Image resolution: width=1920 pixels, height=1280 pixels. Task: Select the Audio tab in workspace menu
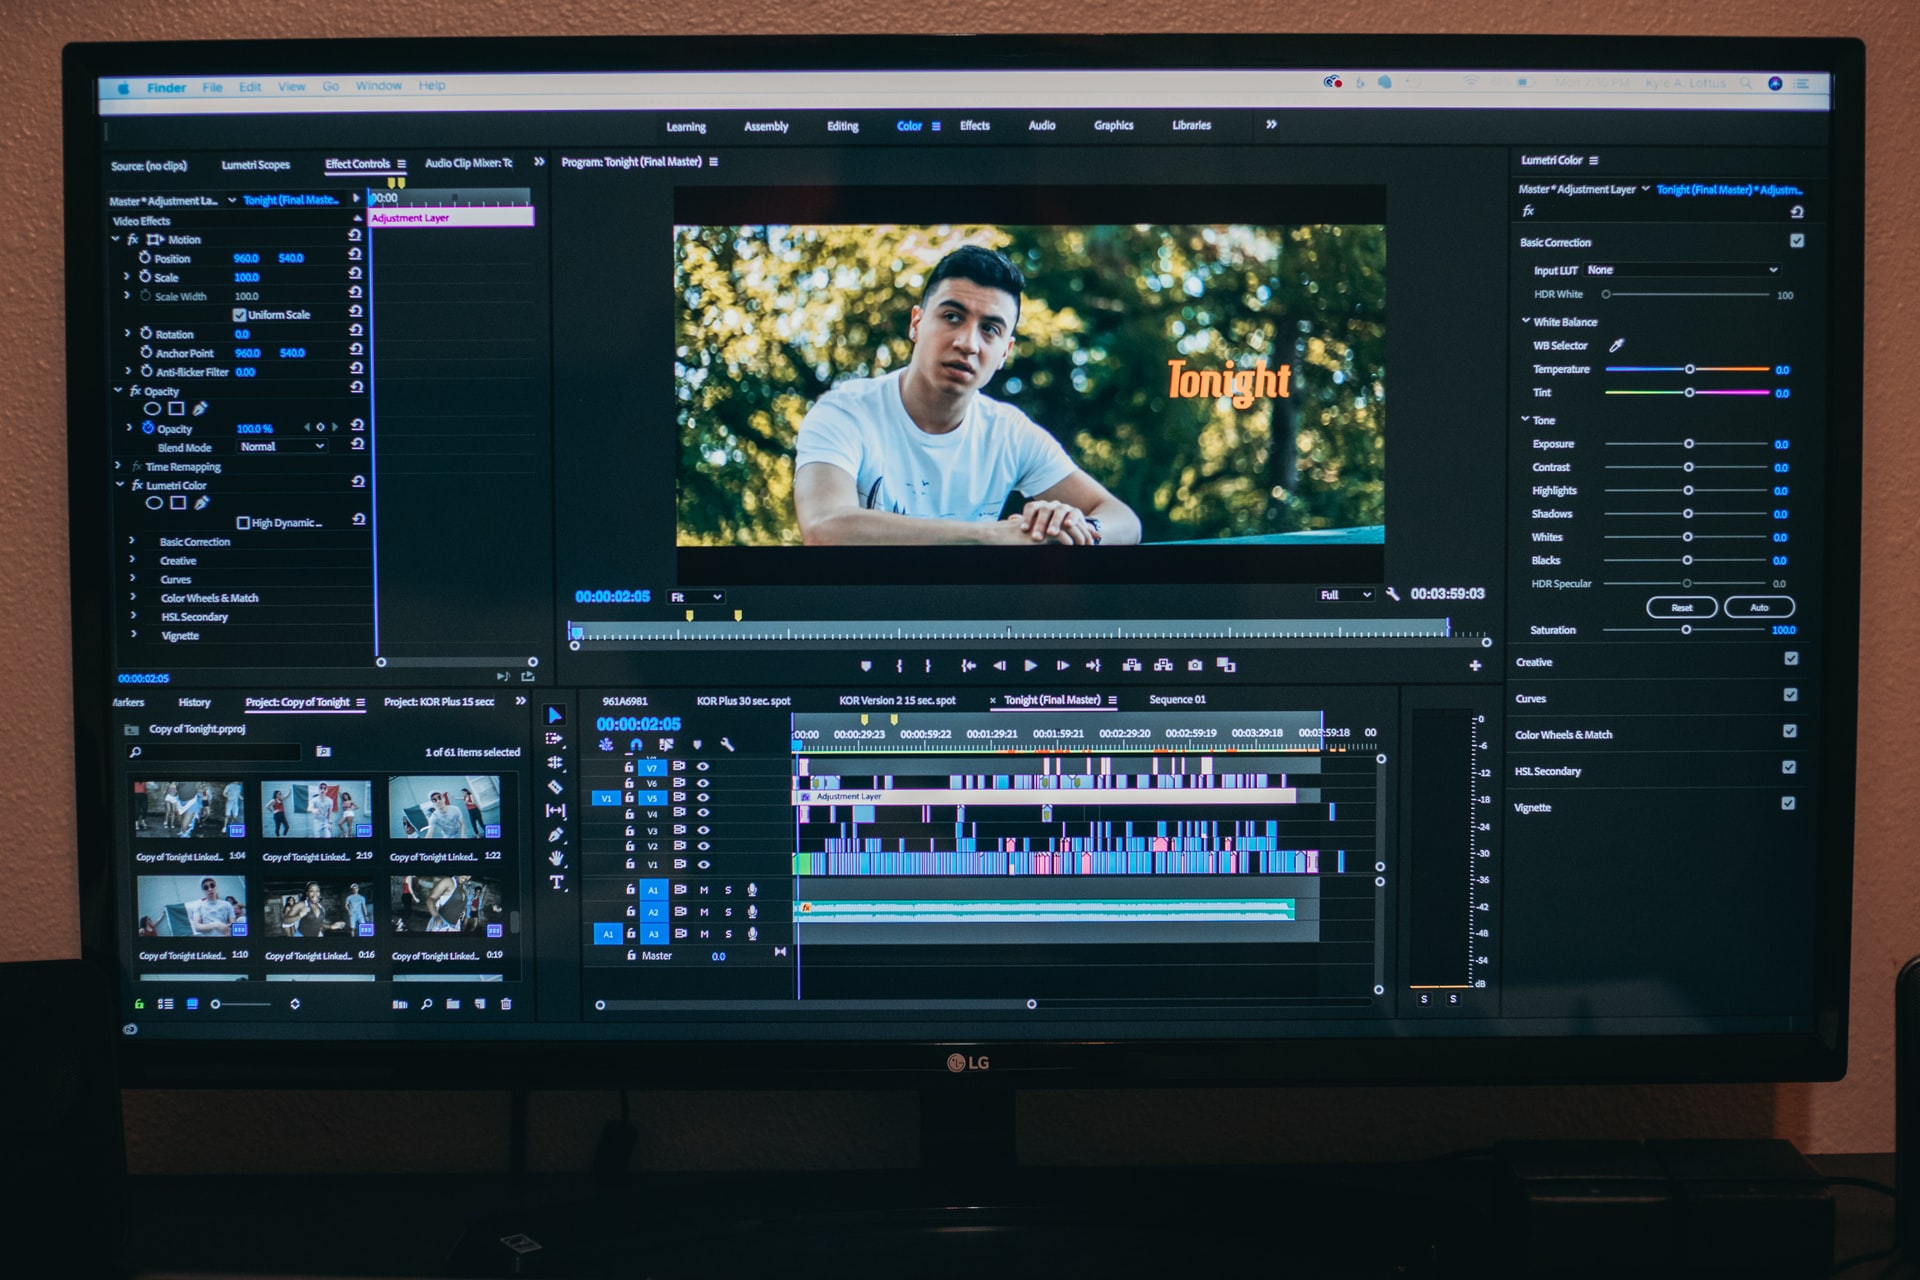pyautogui.click(x=1037, y=126)
